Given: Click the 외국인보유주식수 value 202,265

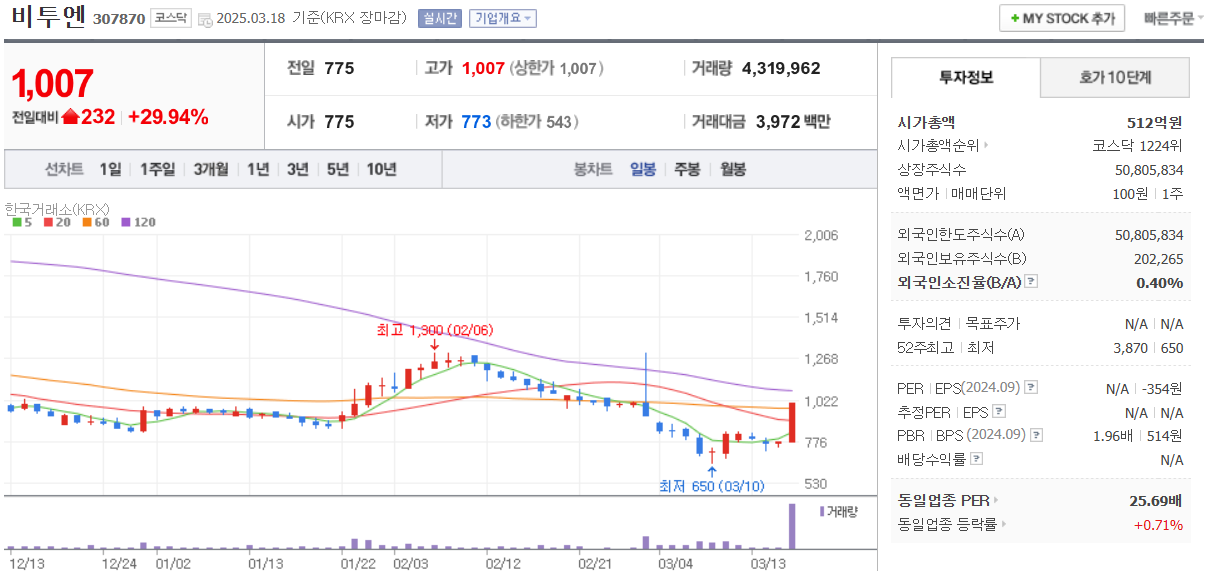Looking at the screenshot, I should coord(1160,258).
